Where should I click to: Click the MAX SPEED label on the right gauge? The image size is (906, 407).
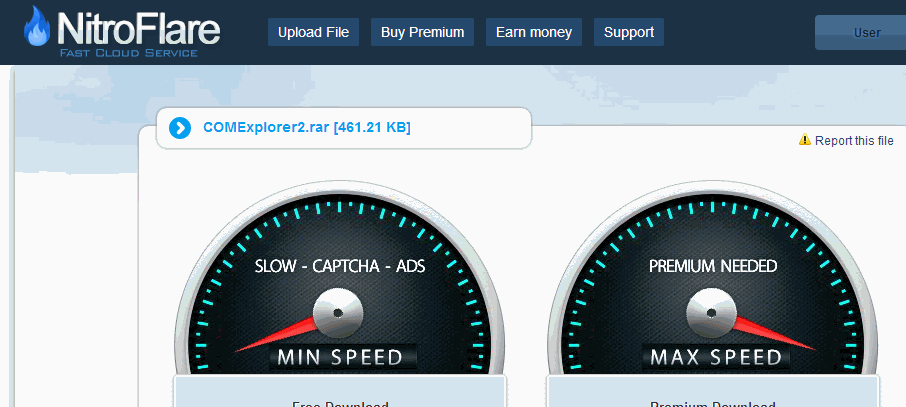pyautogui.click(x=716, y=357)
